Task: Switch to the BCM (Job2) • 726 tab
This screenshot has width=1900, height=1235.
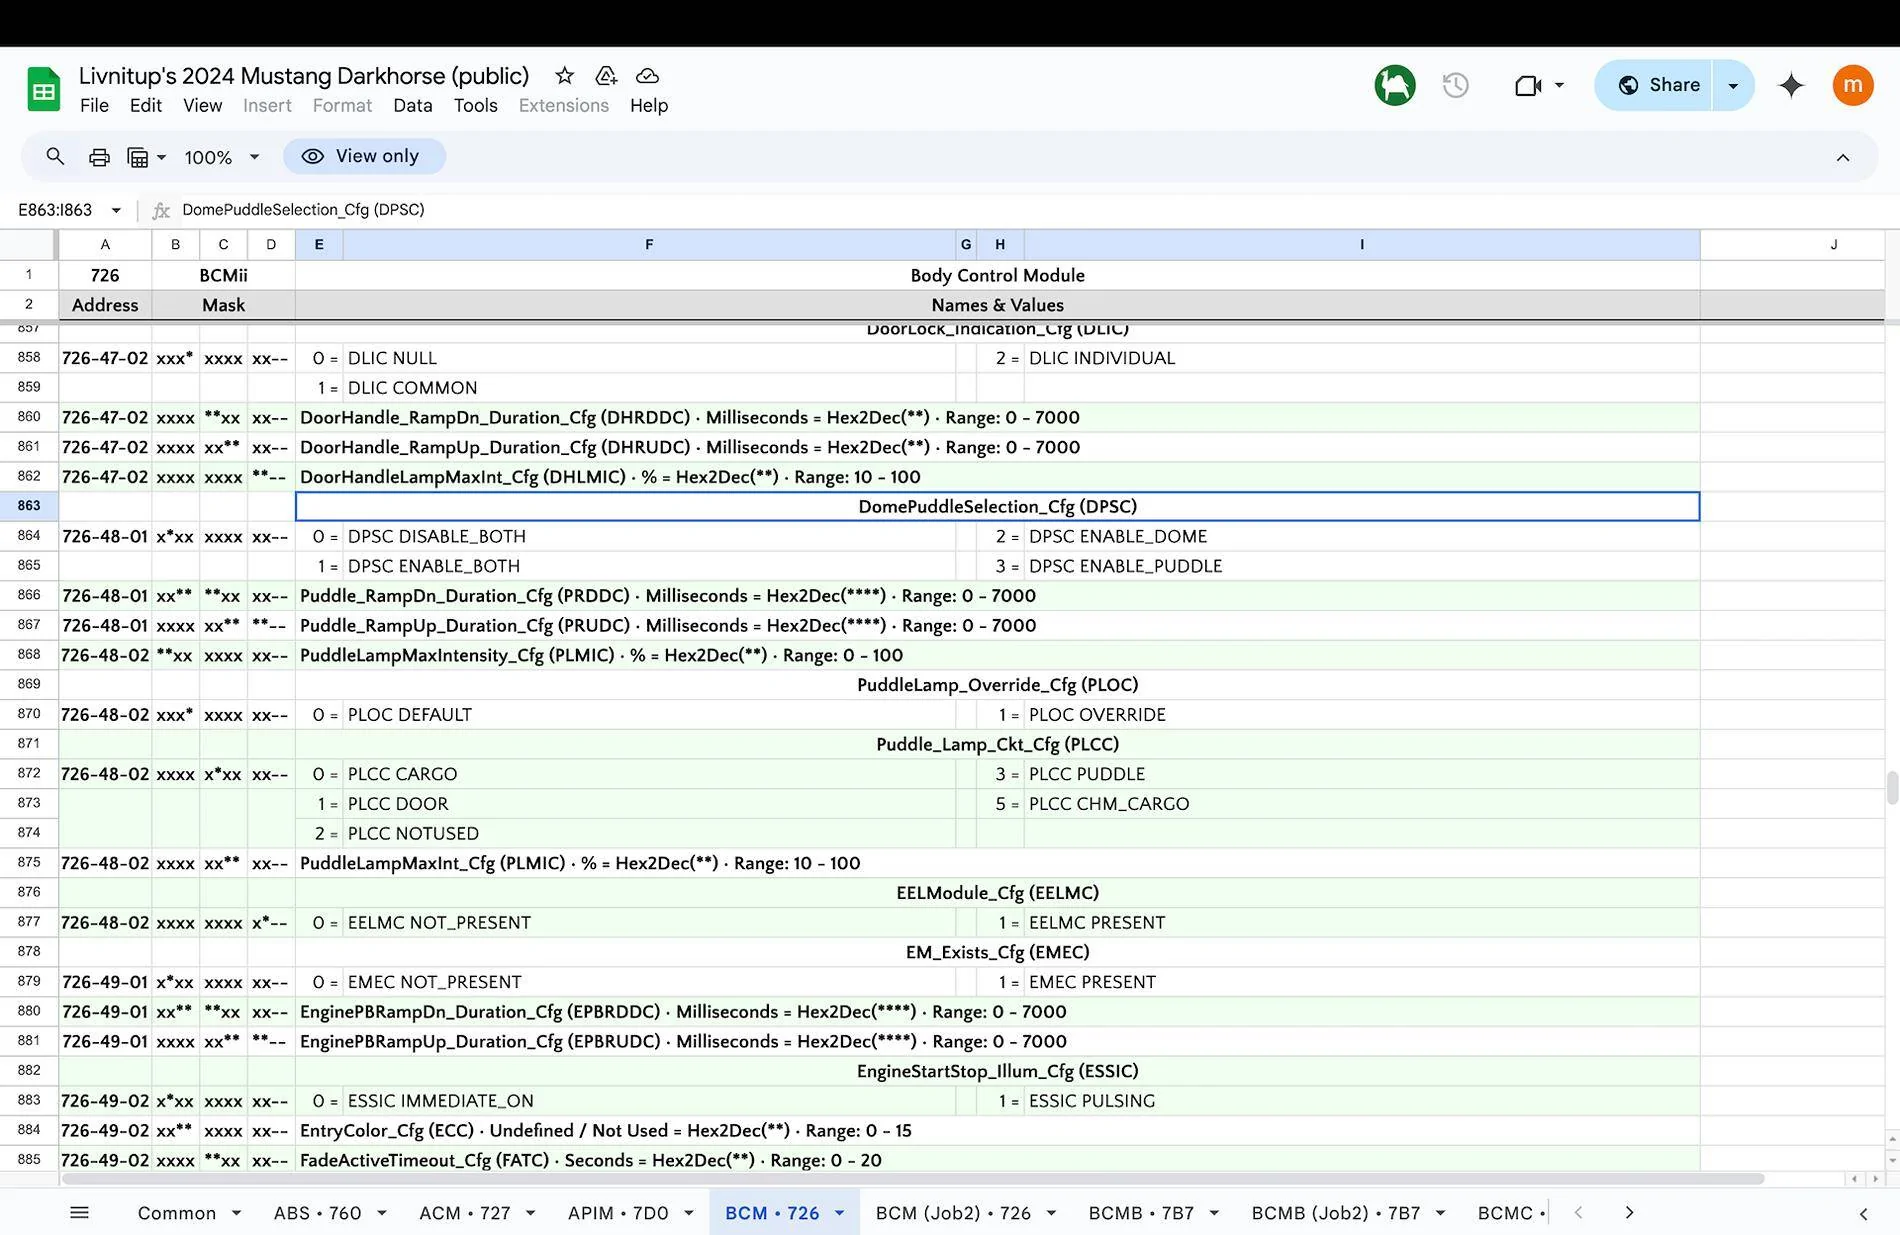Action: (x=953, y=1213)
